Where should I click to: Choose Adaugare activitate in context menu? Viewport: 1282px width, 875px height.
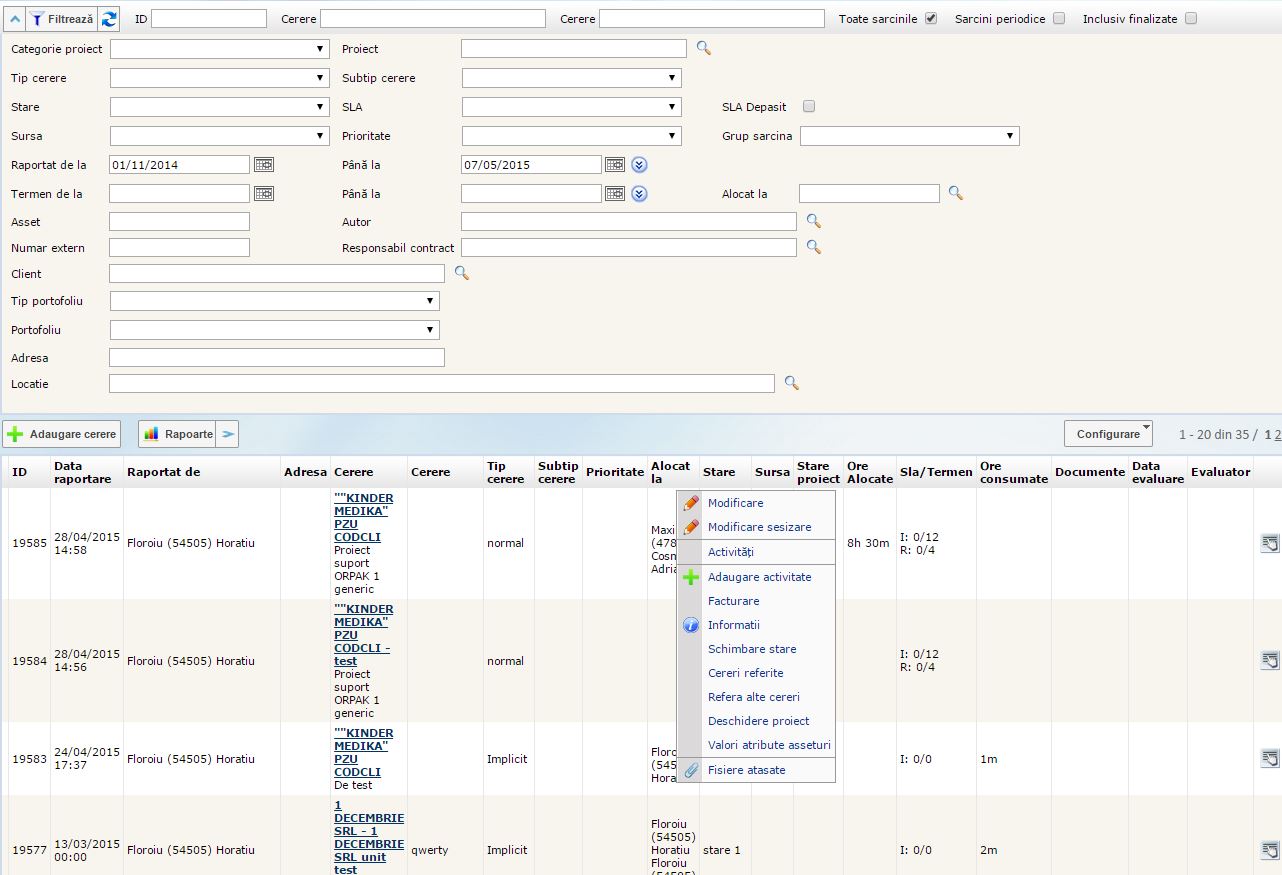[759, 577]
